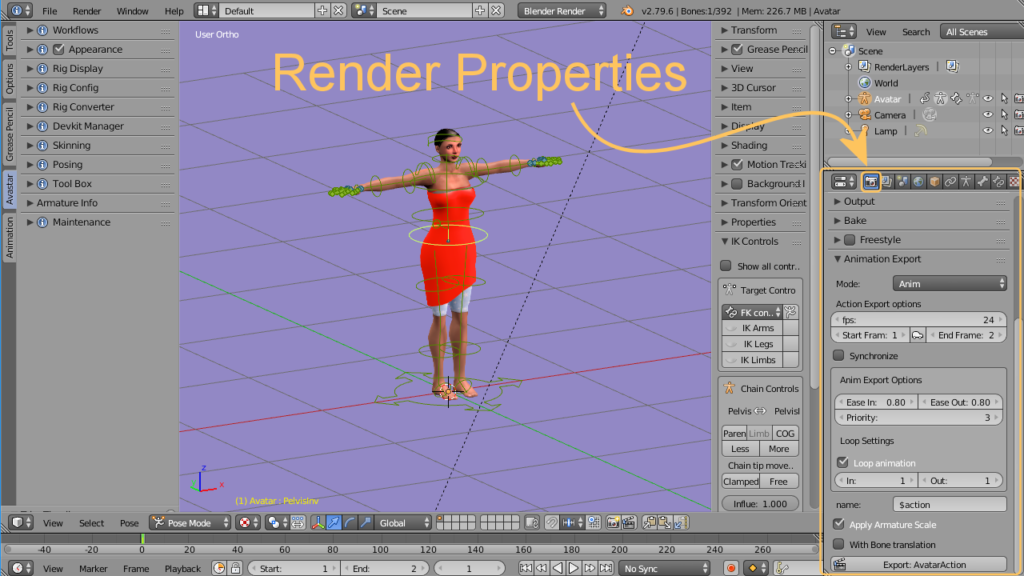Open the World properties tab icon

[x=918, y=181]
